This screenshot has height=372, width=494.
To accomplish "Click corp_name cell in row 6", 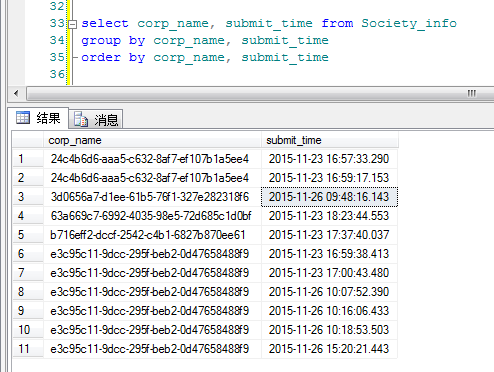I will 152,254.
